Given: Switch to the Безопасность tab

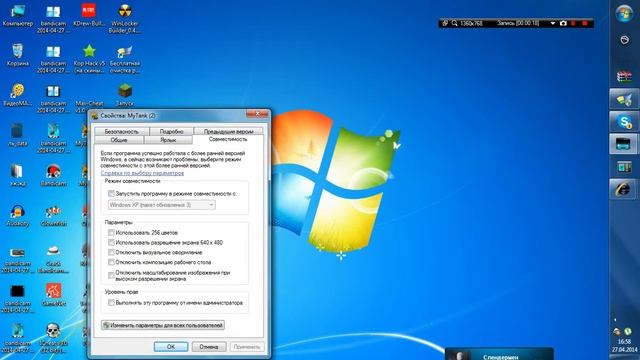Looking at the screenshot, I should click(122, 131).
